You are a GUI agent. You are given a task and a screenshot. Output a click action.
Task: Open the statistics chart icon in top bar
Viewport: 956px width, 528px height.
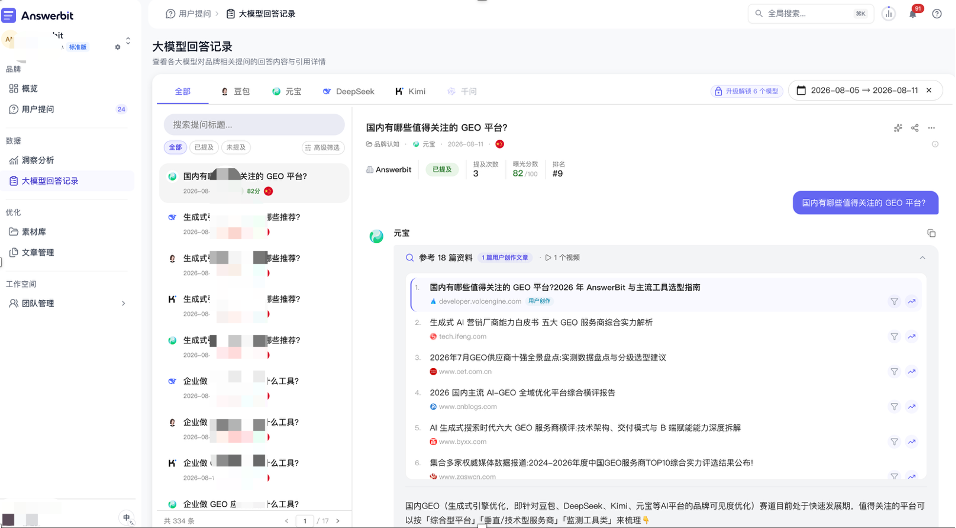click(888, 13)
